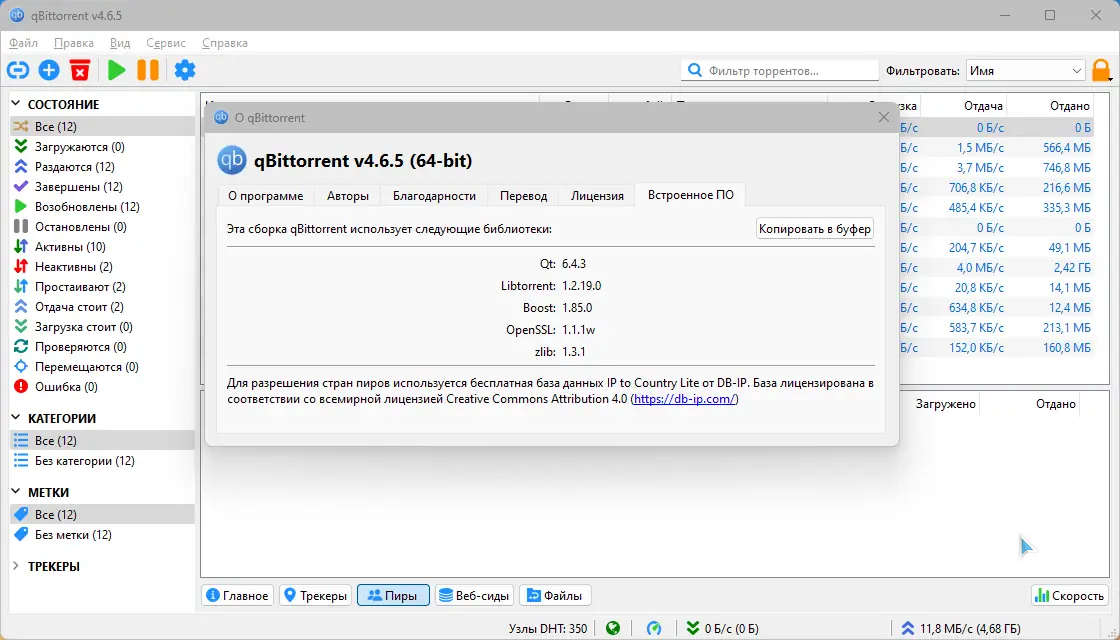Image resolution: width=1120 pixels, height=640 pixels.
Task: Open the Вид menu
Action: tap(120, 43)
